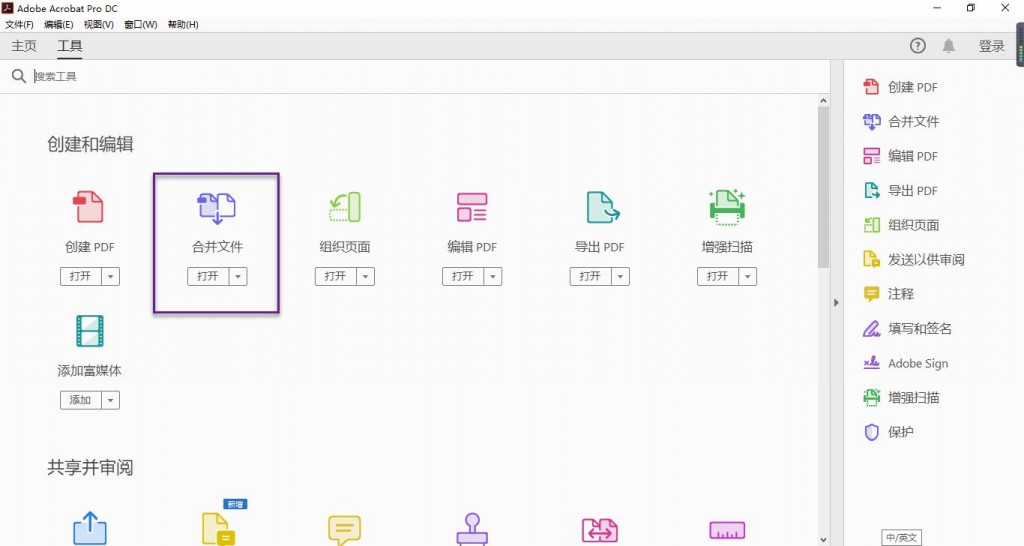Screen dimensions: 1024x546
Task: Click the 创建 PDF tool icon in main grid
Action: [x=88, y=206]
